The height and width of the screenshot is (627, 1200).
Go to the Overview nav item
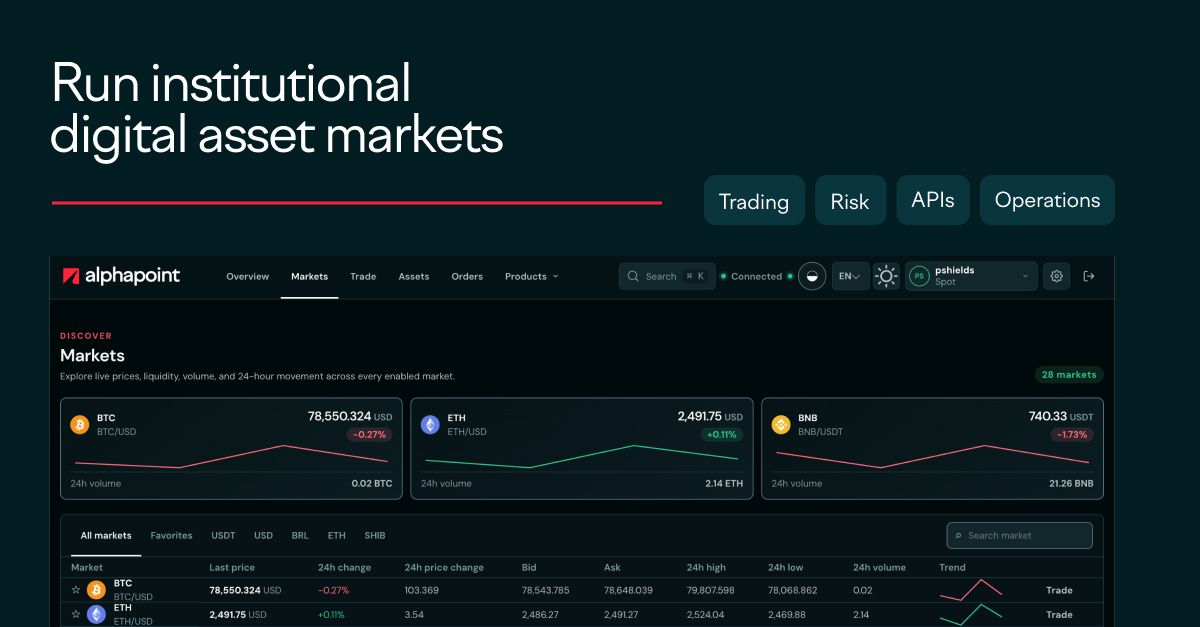tap(248, 276)
